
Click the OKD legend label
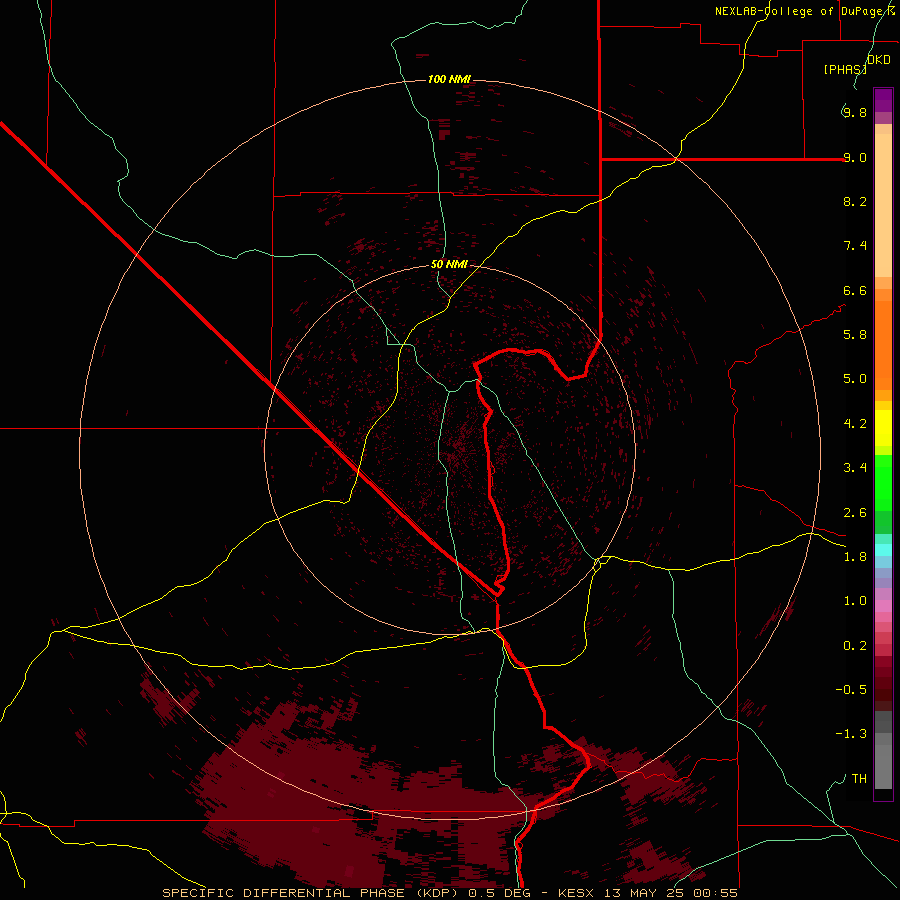tap(879, 60)
